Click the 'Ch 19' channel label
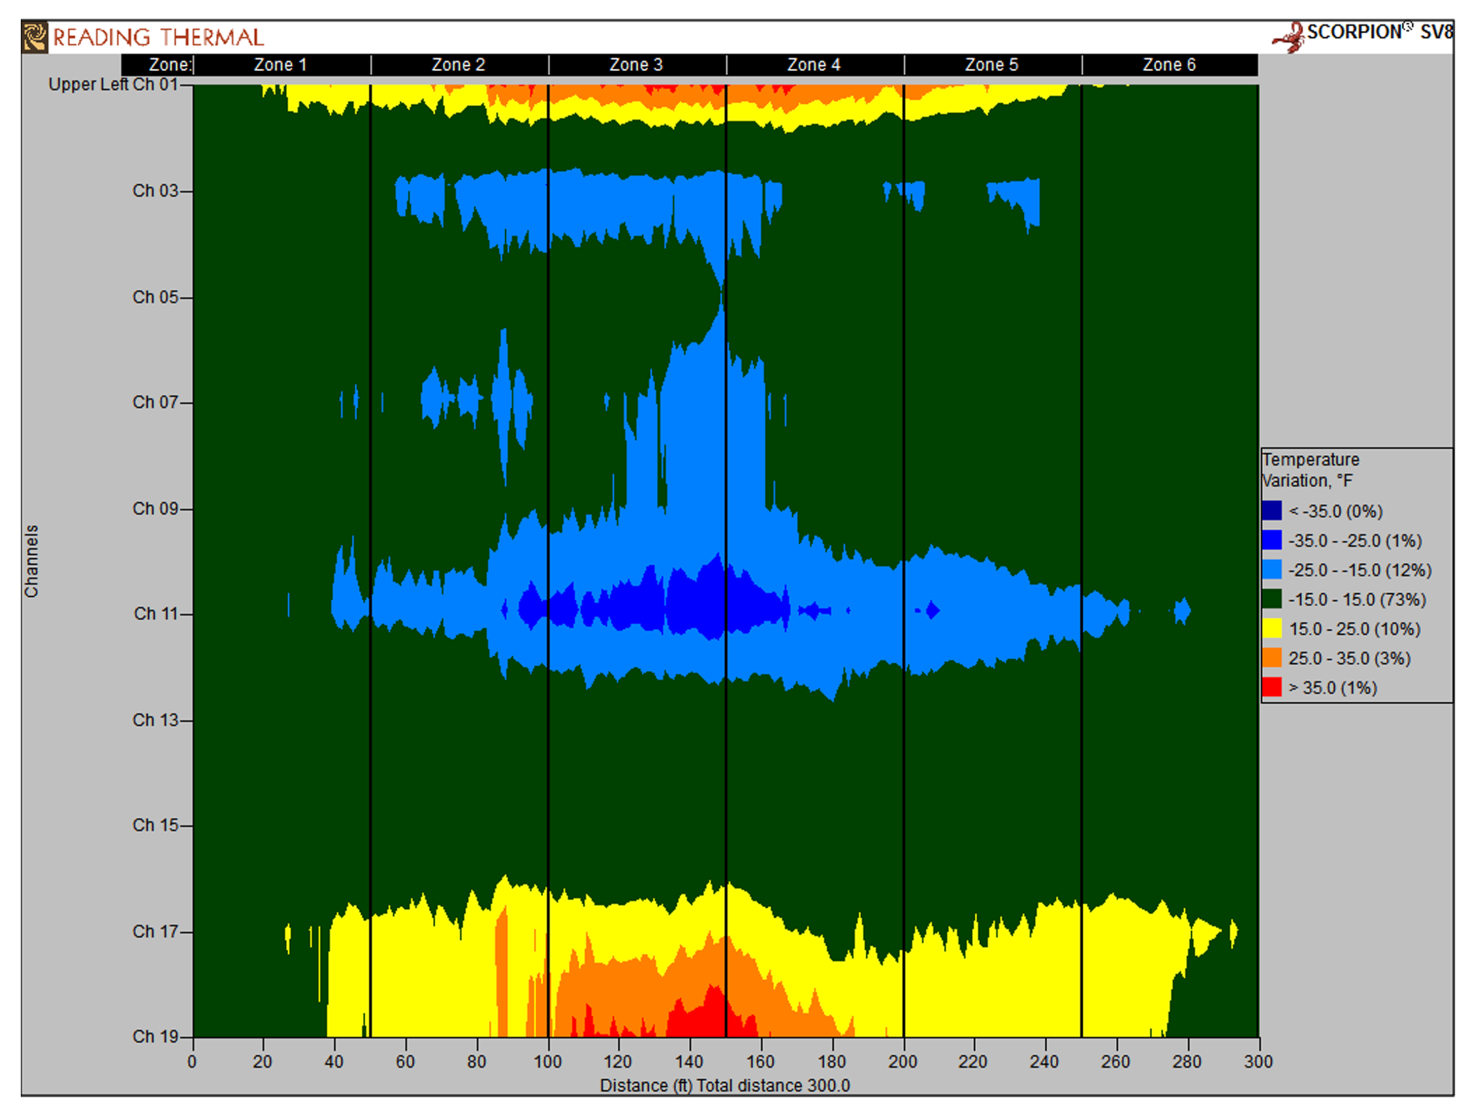Screen dimensions: 1480x1120 [156, 1037]
